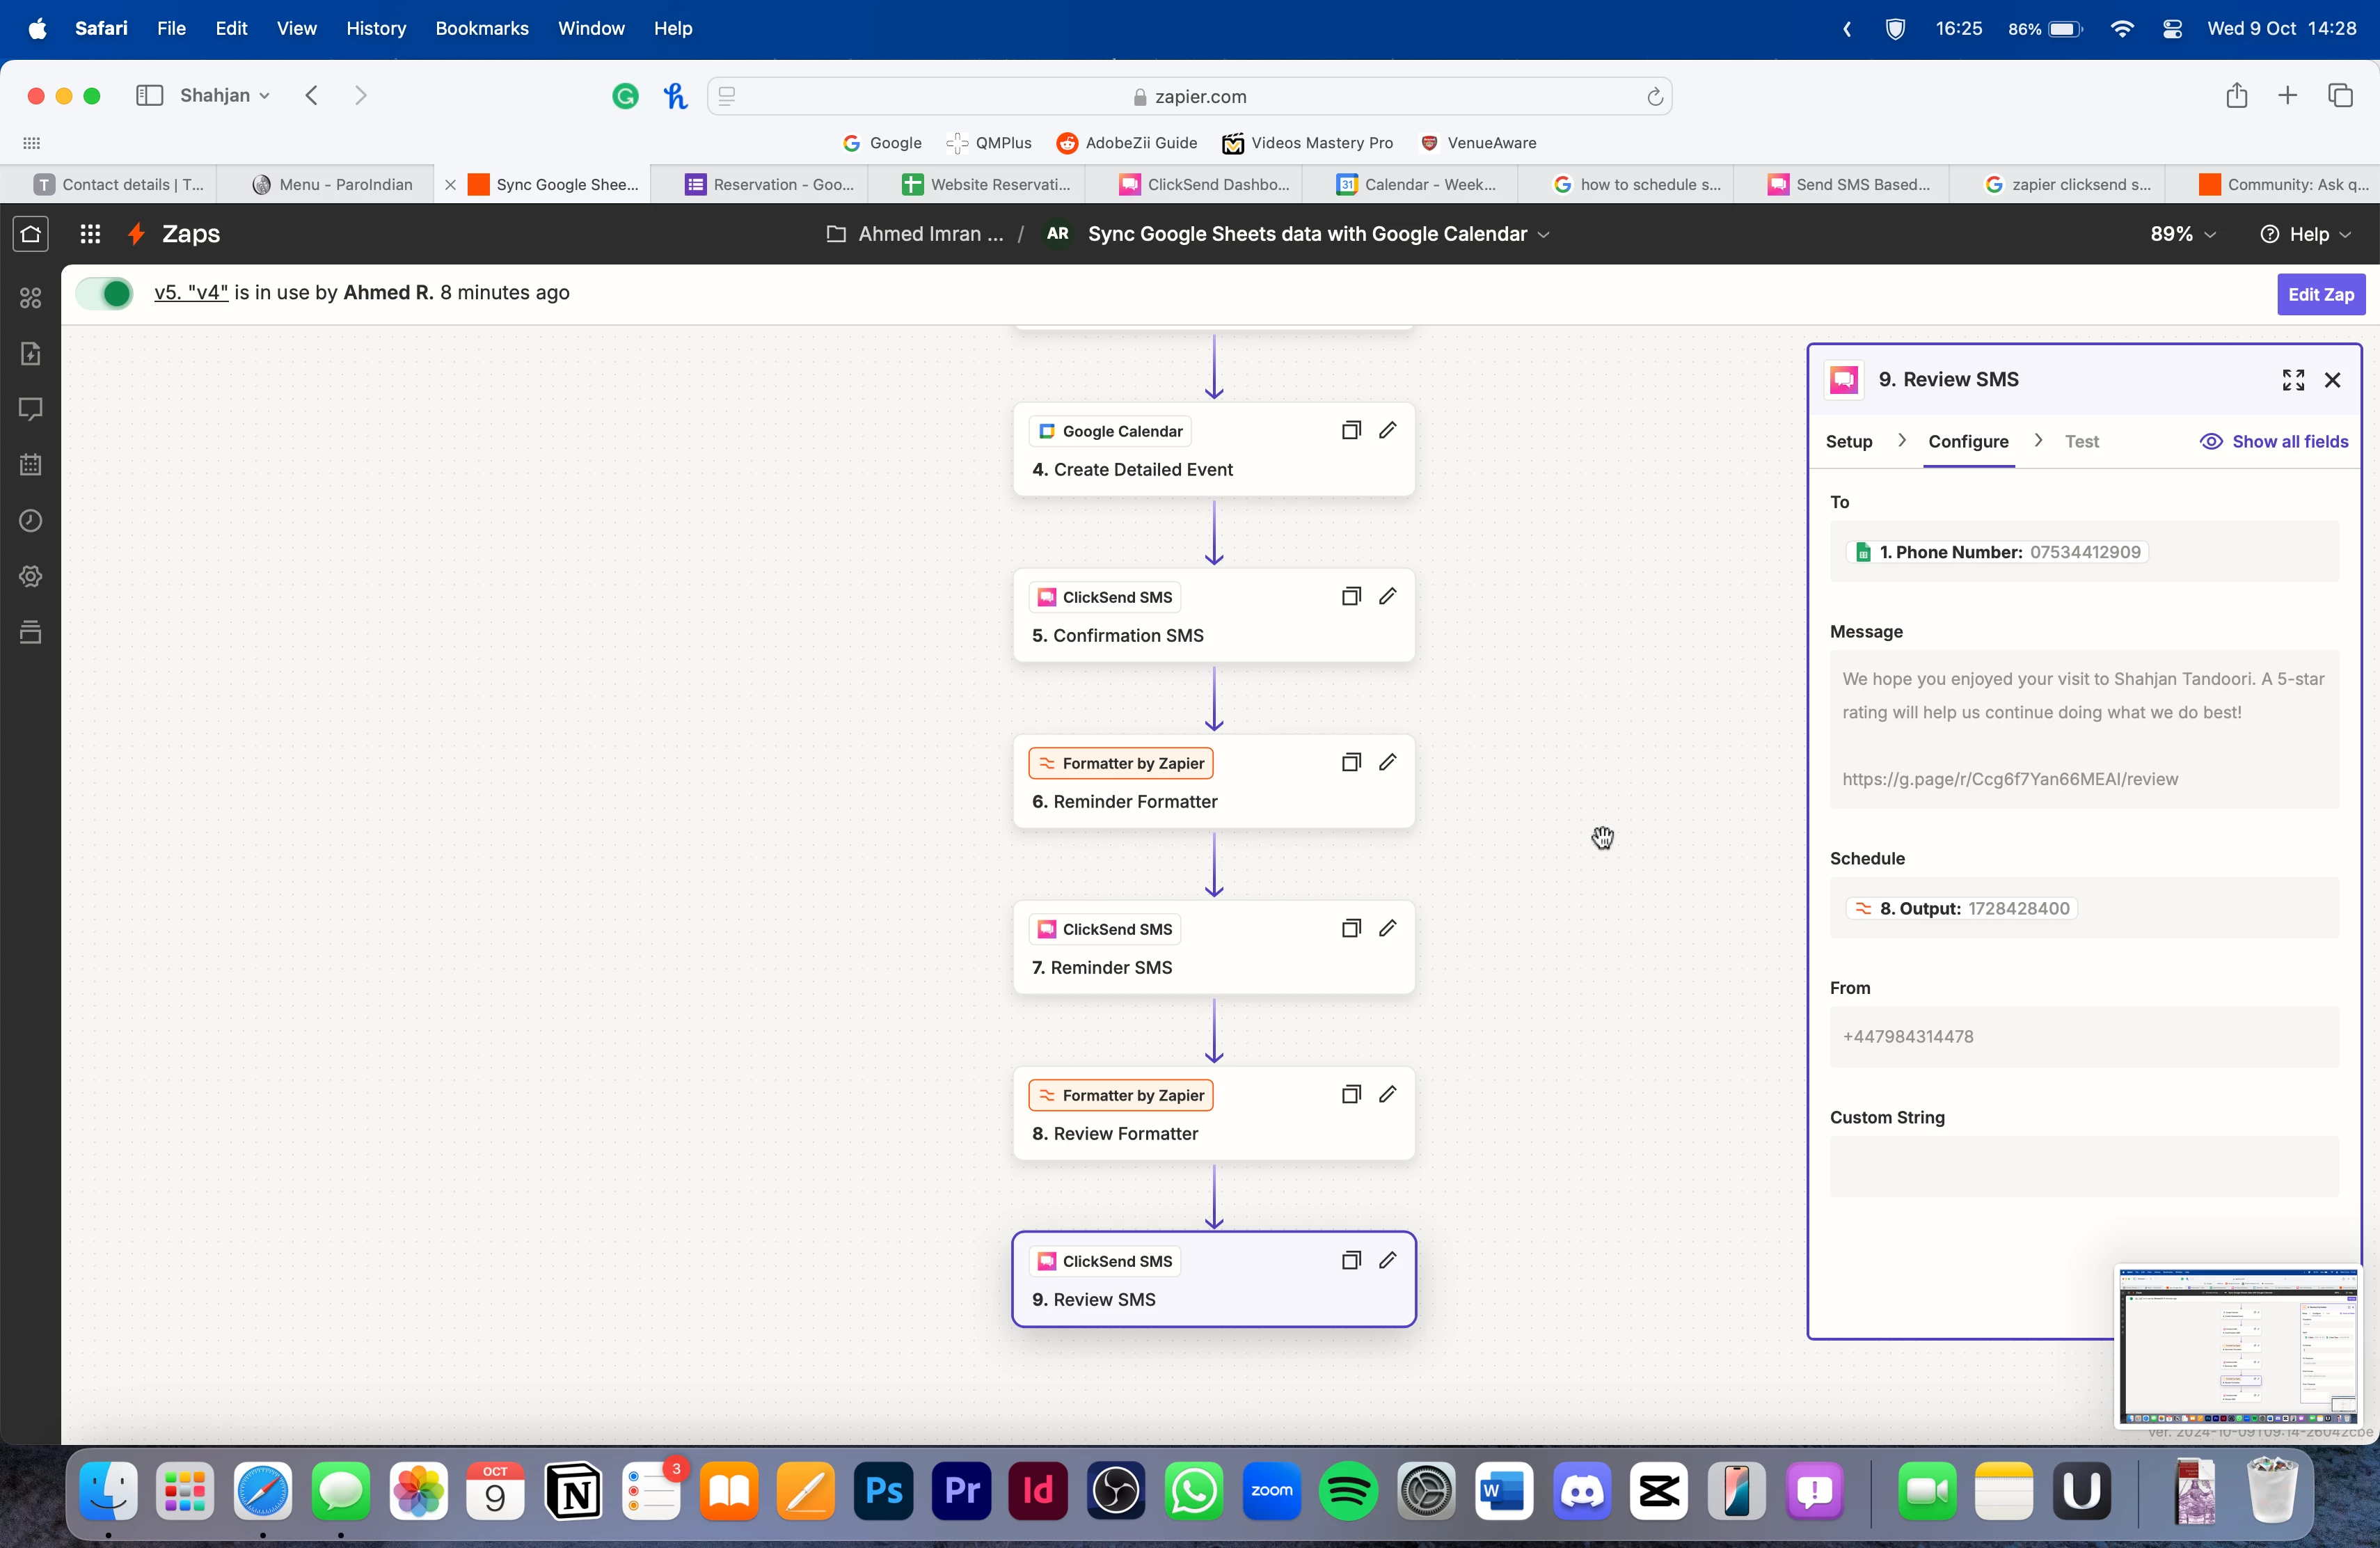Click duplicate icon on Review Formatter step
This screenshot has height=1548, width=2380.
pyautogui.click(x=1350, y=1094)
